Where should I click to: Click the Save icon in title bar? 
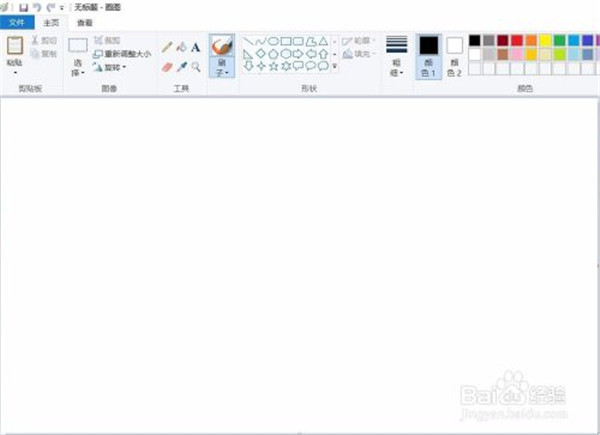coord(22,6)
